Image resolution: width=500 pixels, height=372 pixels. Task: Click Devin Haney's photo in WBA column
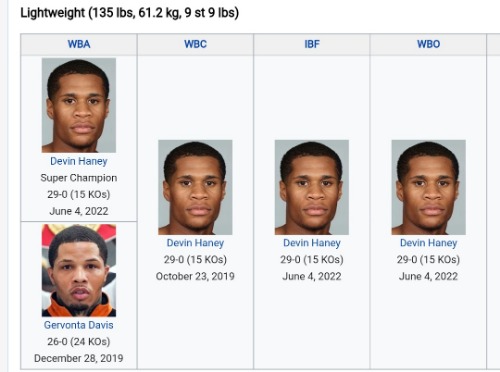pyautogui.click(x=79, y=105)
